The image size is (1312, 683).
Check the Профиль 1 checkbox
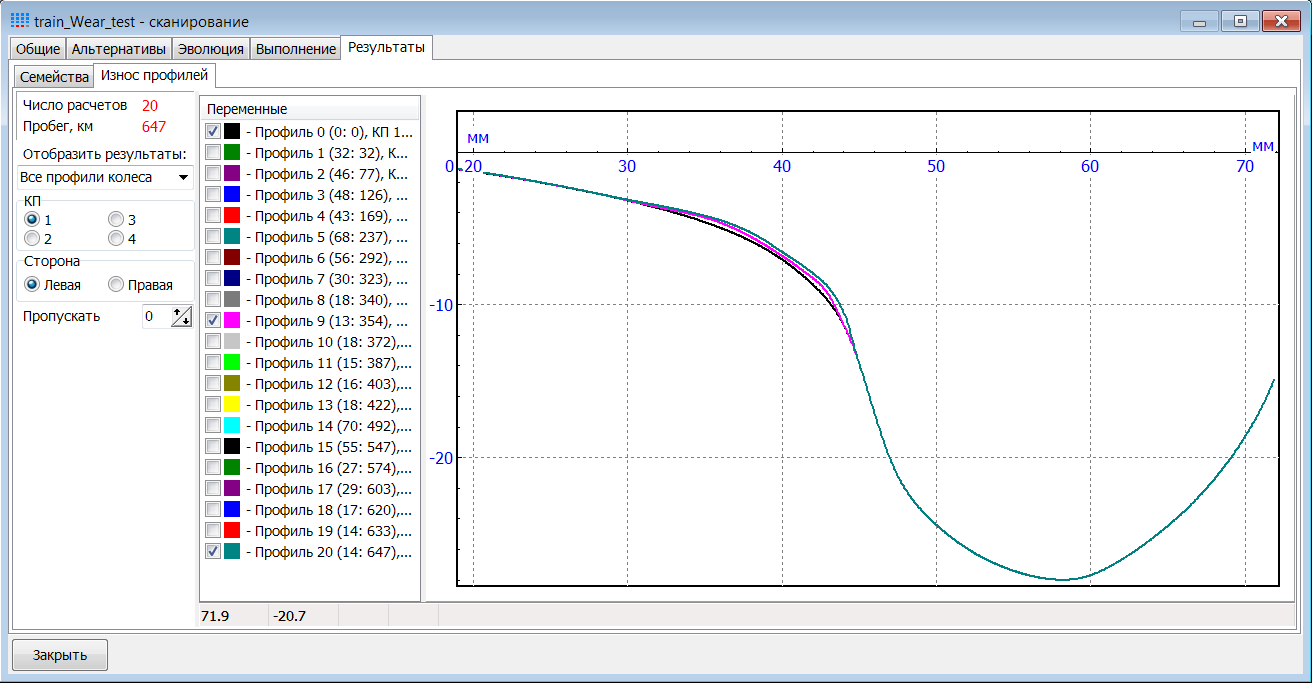click(213, 152)
